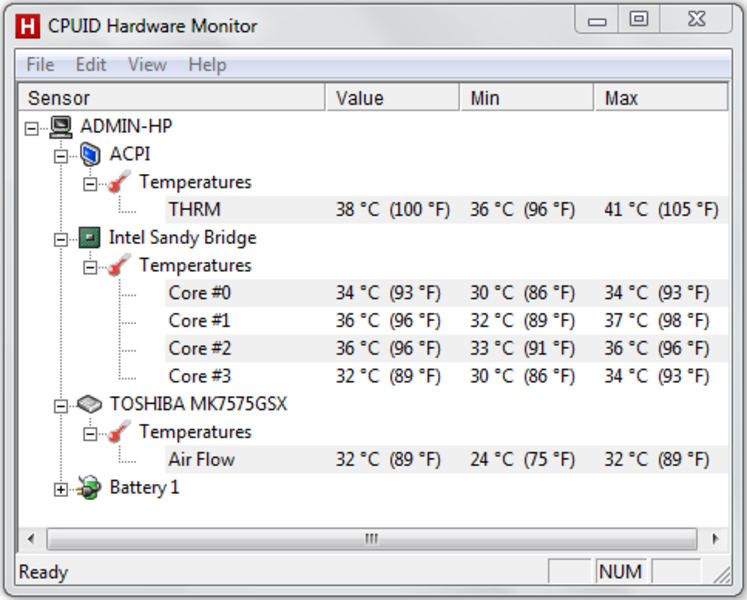
Task: Open the File menu
Action: 40,64
